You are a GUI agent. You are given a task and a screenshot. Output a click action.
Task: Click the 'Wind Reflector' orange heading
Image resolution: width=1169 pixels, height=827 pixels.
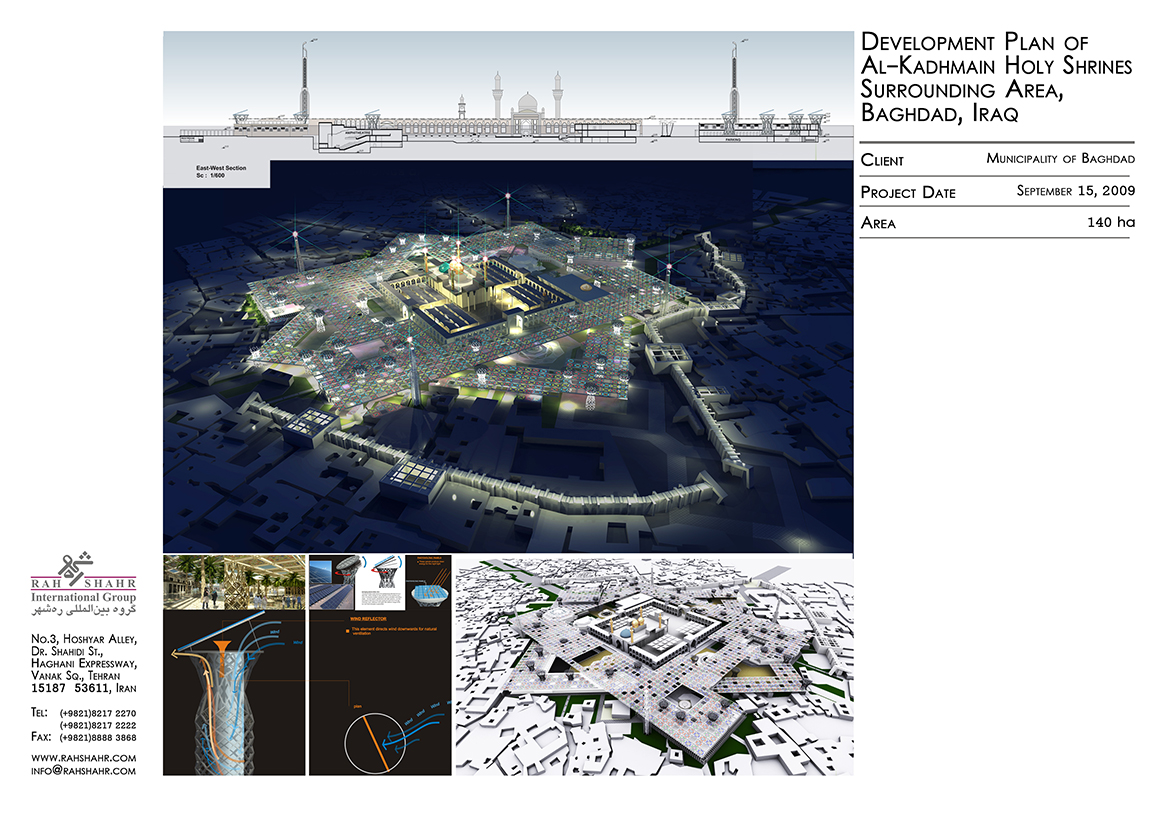coord(368,619)
